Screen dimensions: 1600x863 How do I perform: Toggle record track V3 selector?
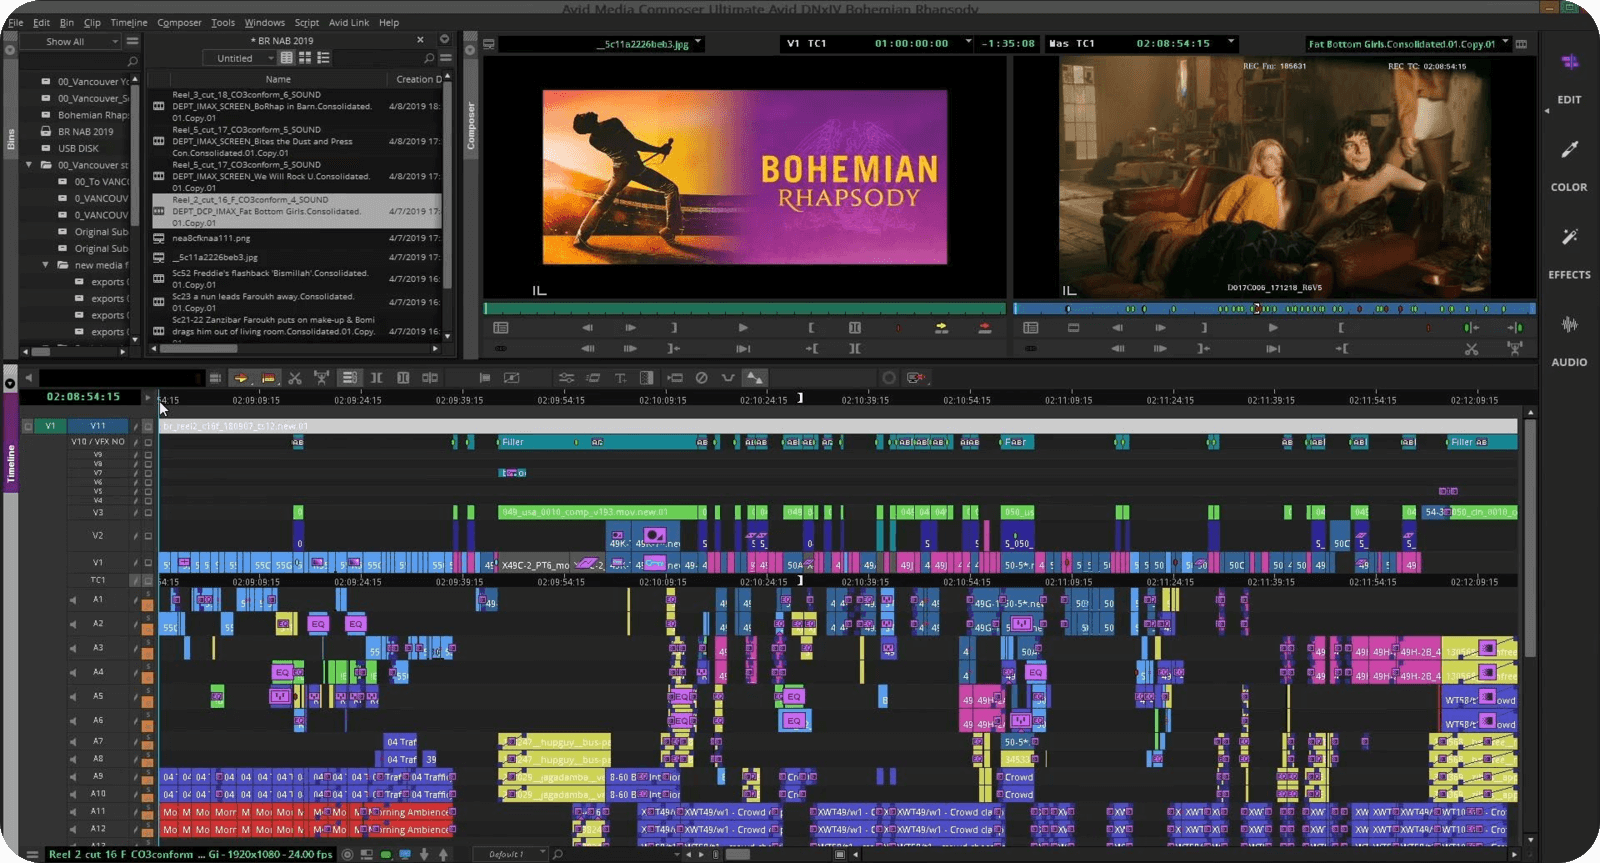point(98,512)
